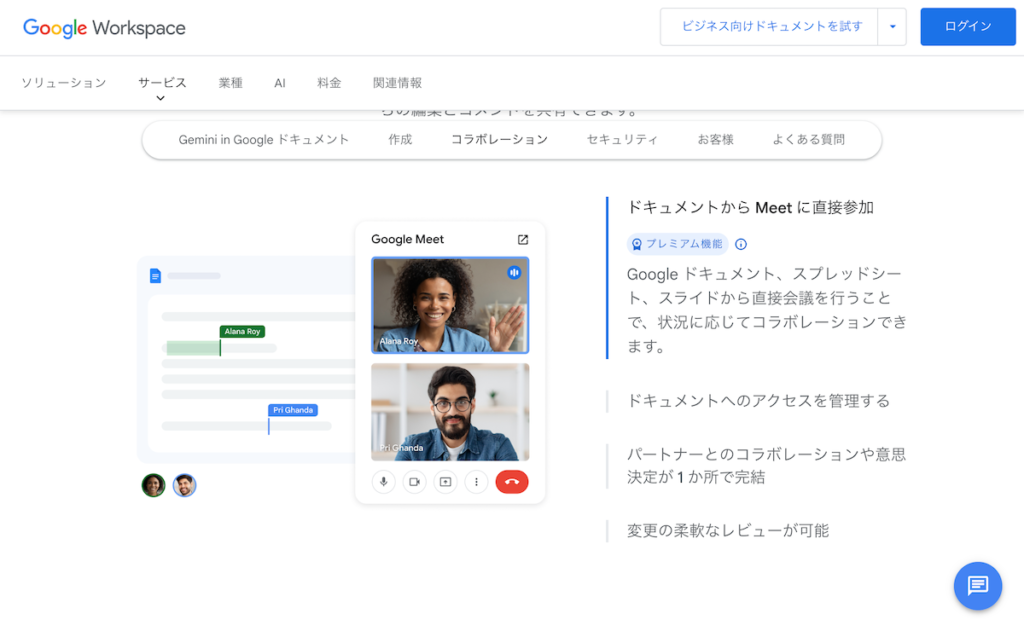Select the サービス navigation item

click(x=162, y=83)
